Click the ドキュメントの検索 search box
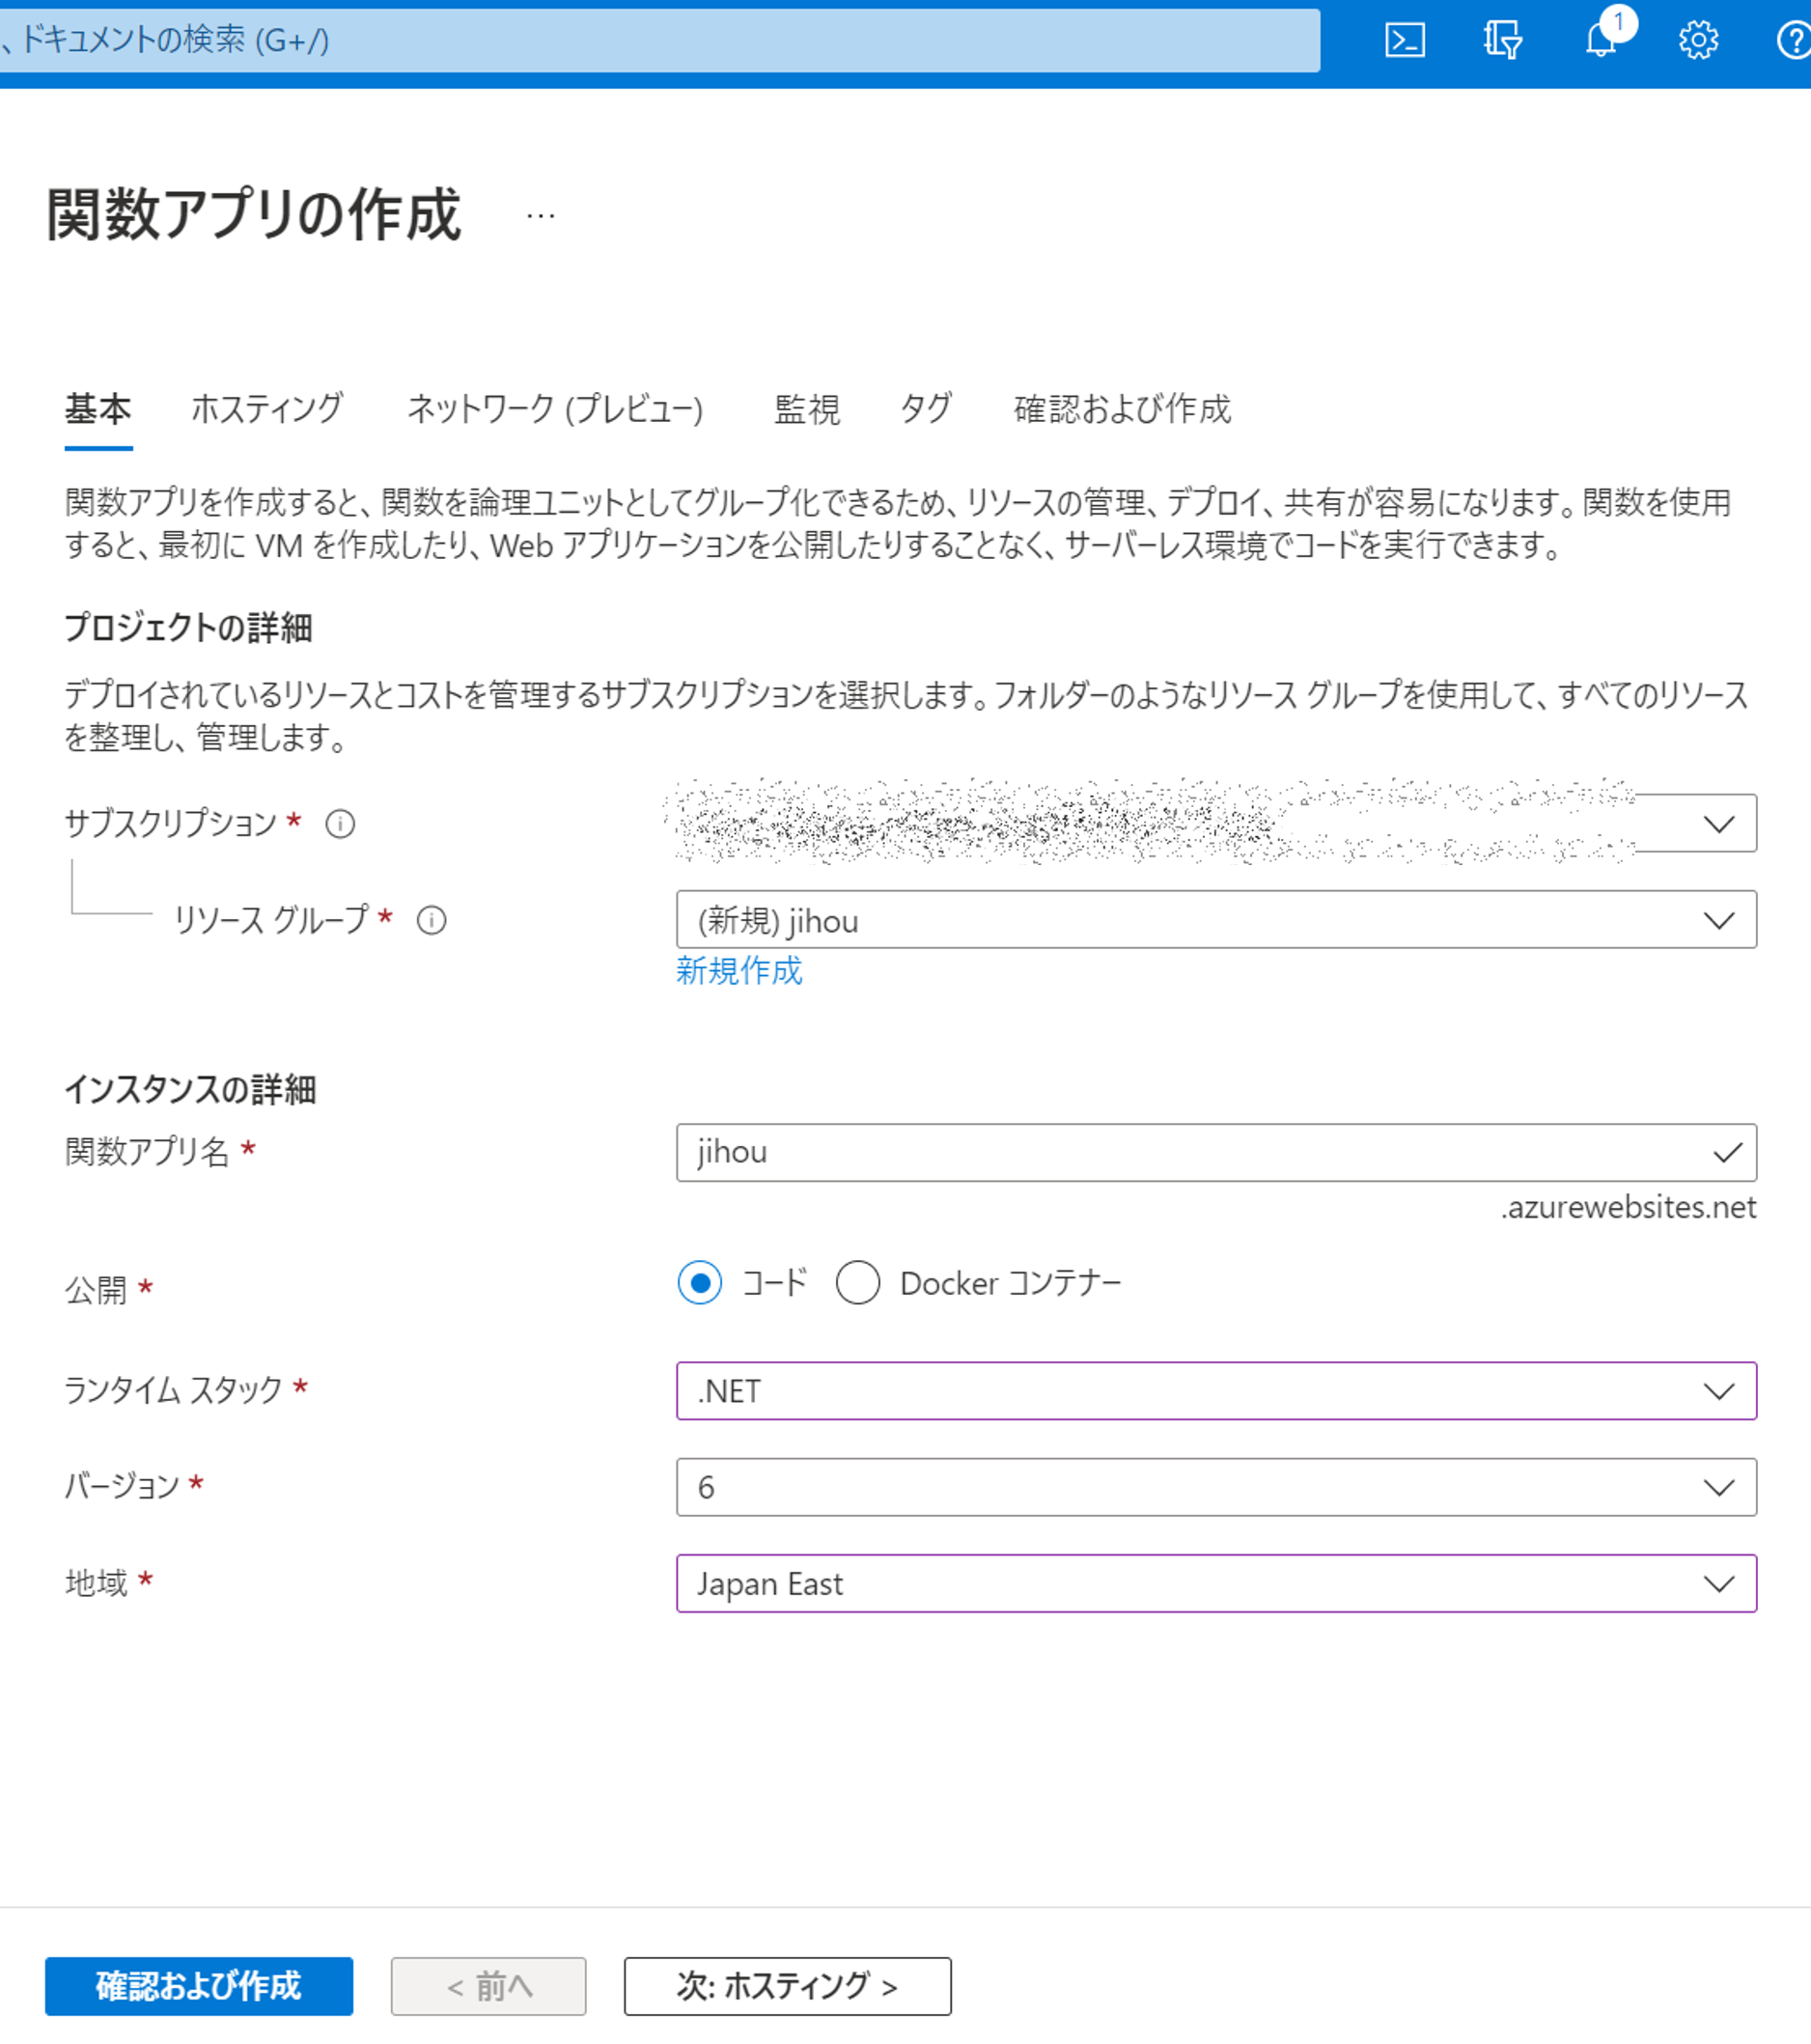 point(660,40)
